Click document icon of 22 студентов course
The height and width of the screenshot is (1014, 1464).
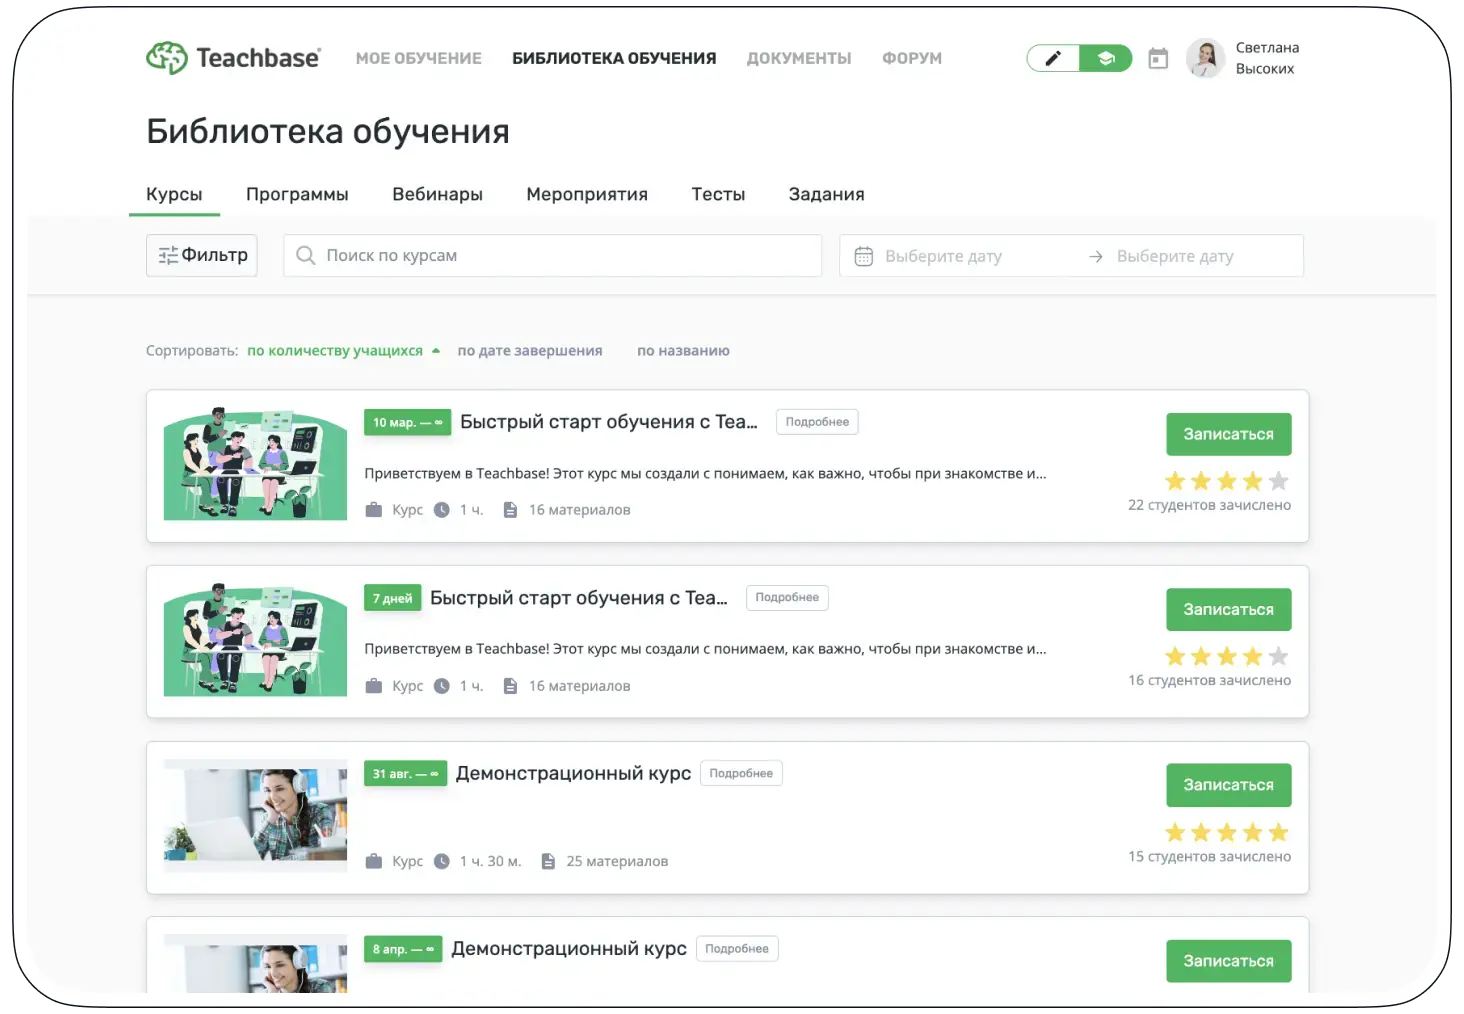tap(510, 510)
